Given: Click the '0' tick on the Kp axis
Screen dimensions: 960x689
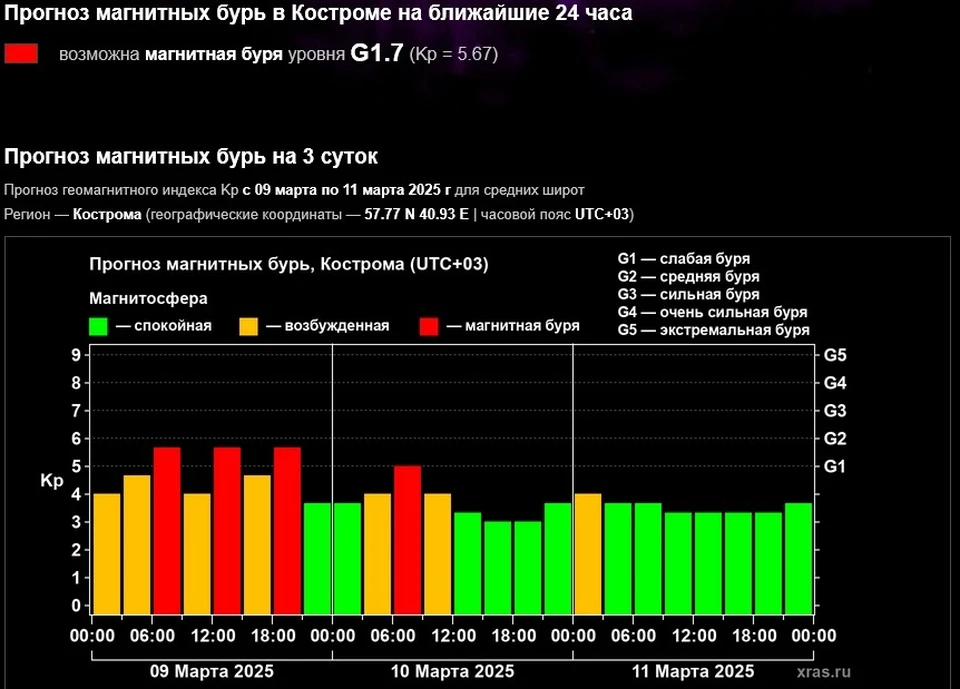Looking at the screenshot, I should coord(77,606).
